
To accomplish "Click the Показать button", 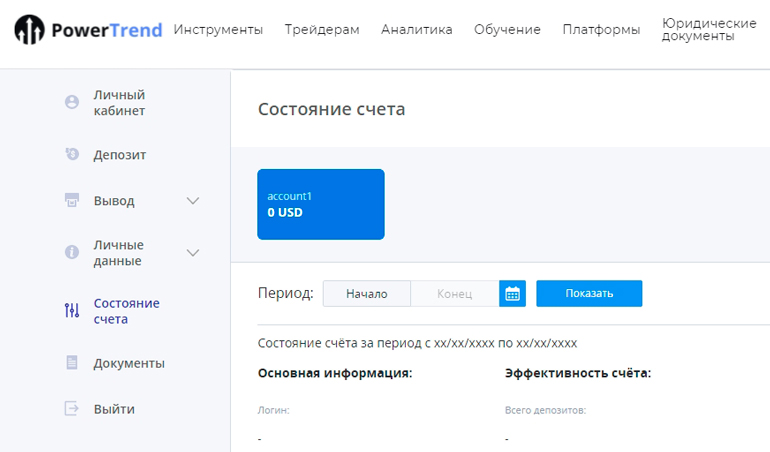I will 589,293.
